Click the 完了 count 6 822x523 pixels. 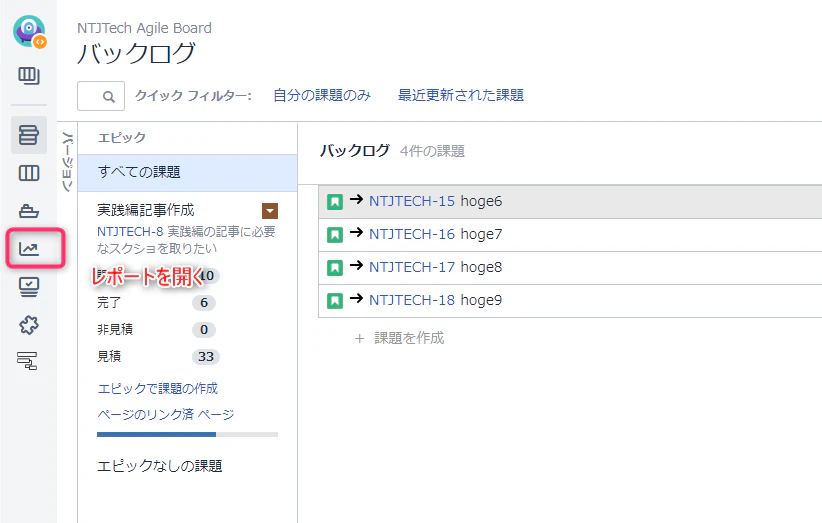coord(204,303)
